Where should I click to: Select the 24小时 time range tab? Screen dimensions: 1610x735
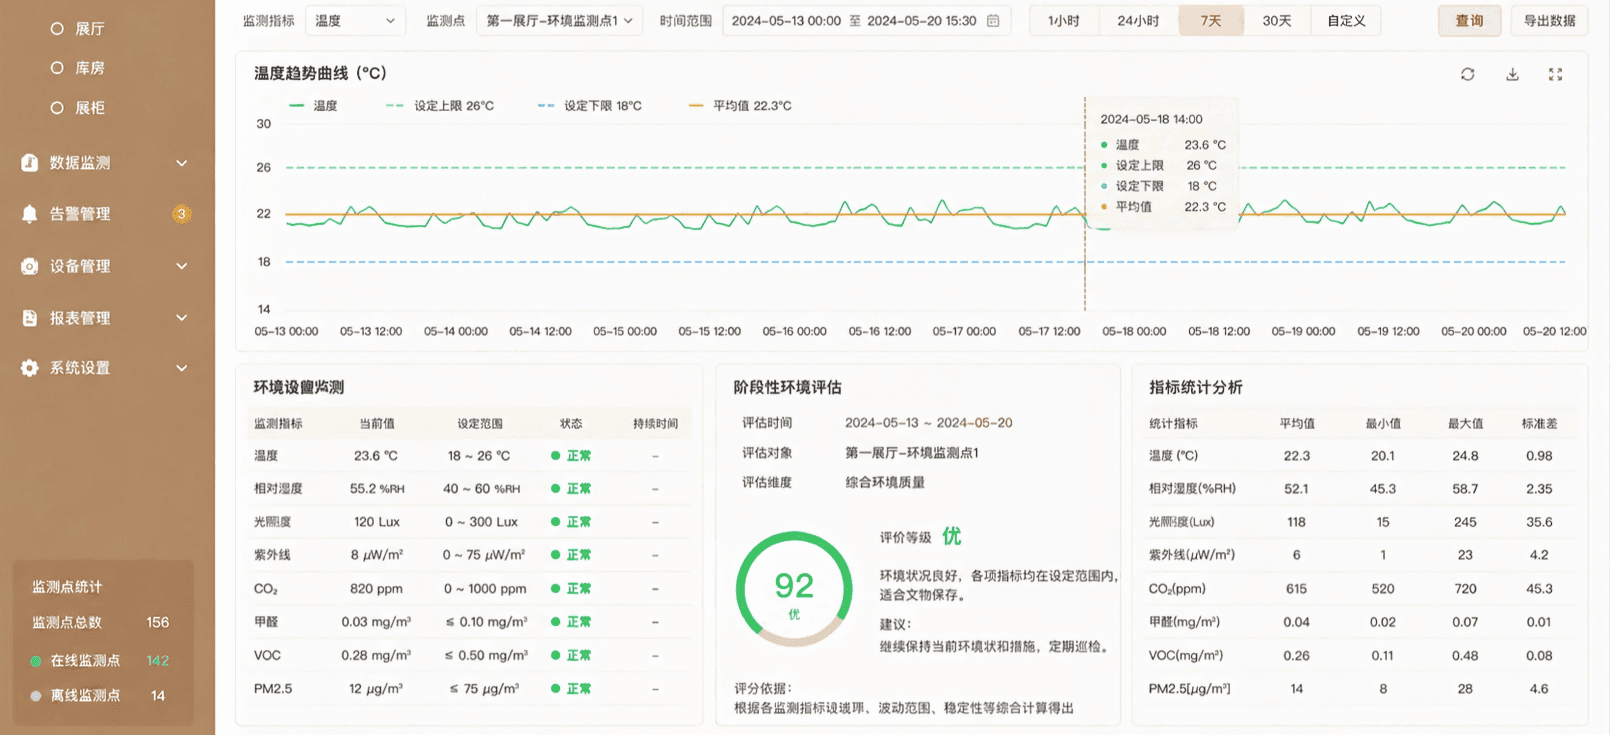[x=1138, y=21]
